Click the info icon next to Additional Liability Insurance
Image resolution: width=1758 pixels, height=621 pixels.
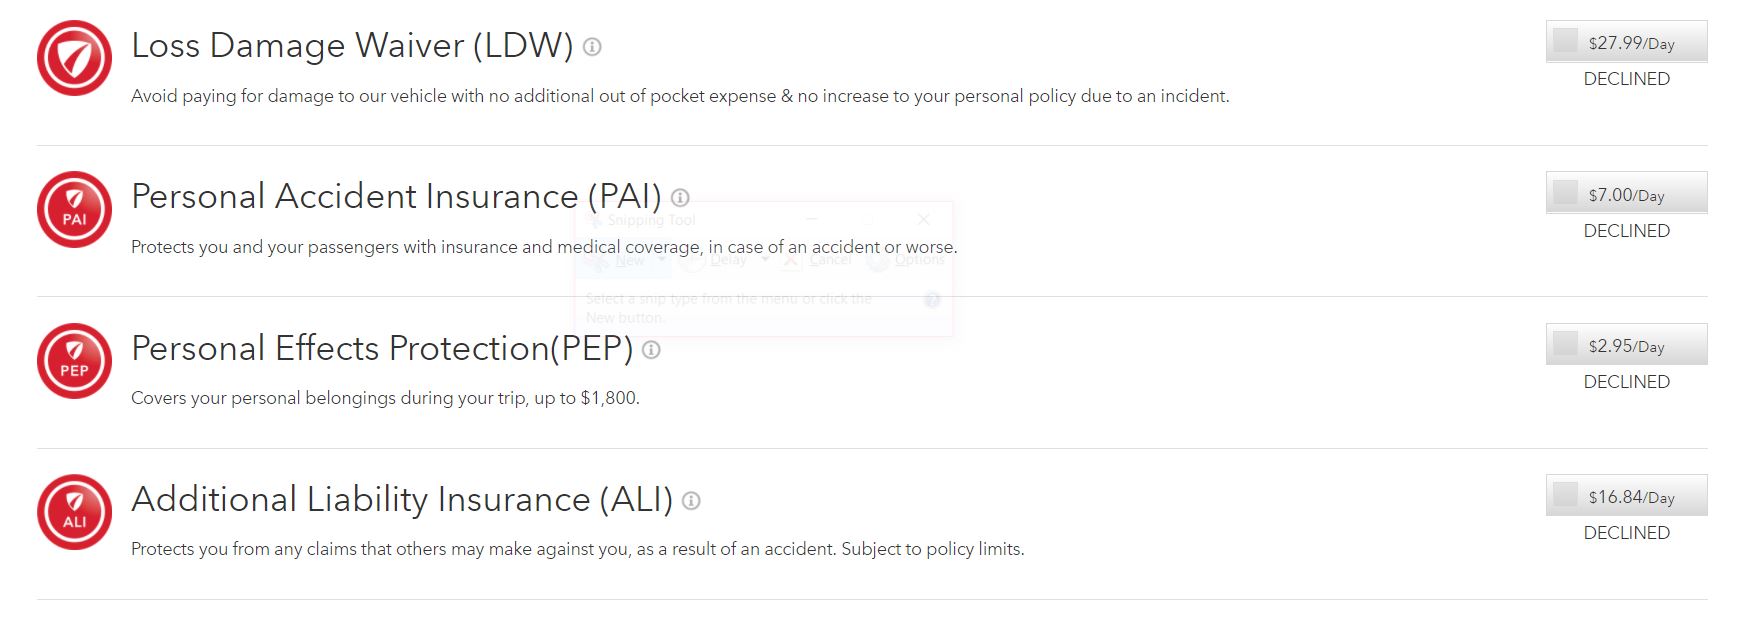(x=690, y=500)
